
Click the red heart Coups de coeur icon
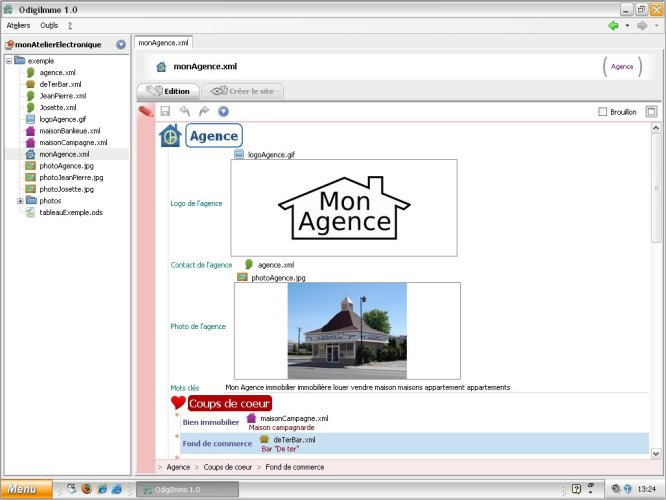click(x=178, y=403)
